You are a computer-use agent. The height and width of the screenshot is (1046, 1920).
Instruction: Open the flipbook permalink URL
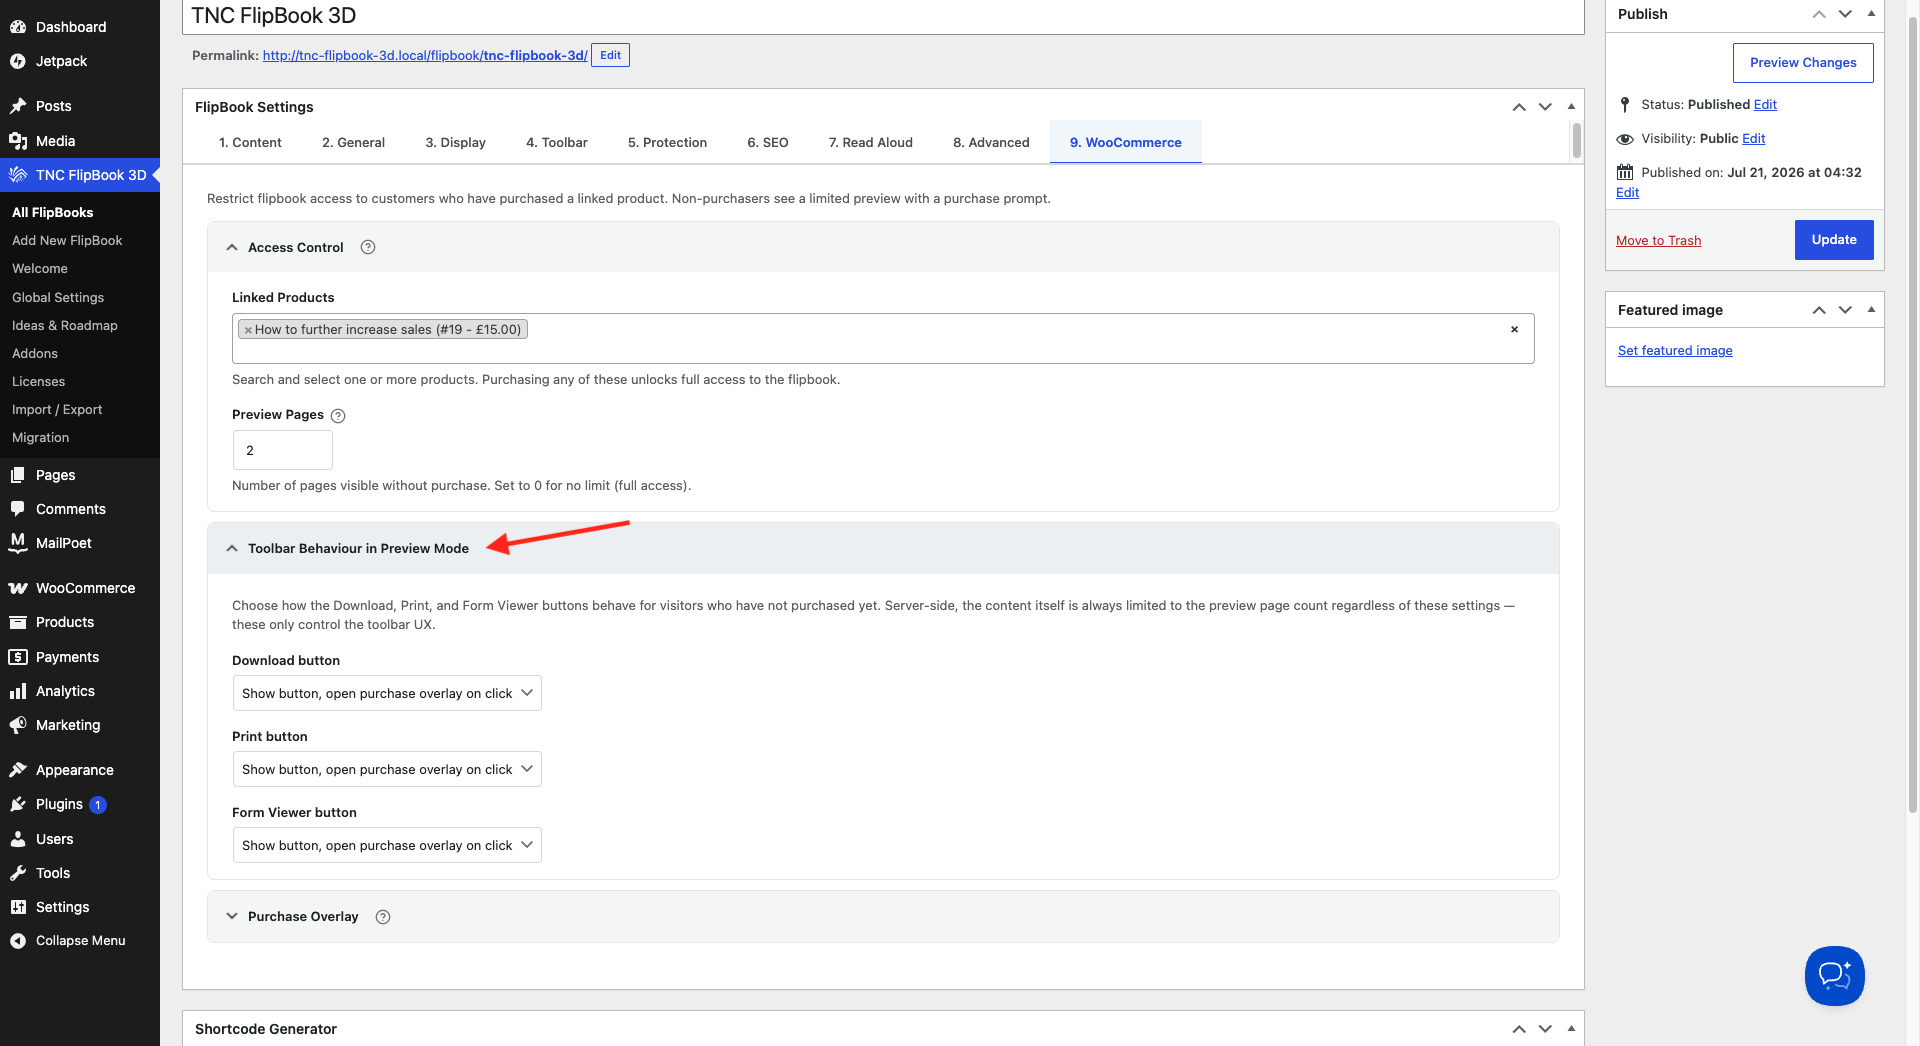tap(425, 56)
